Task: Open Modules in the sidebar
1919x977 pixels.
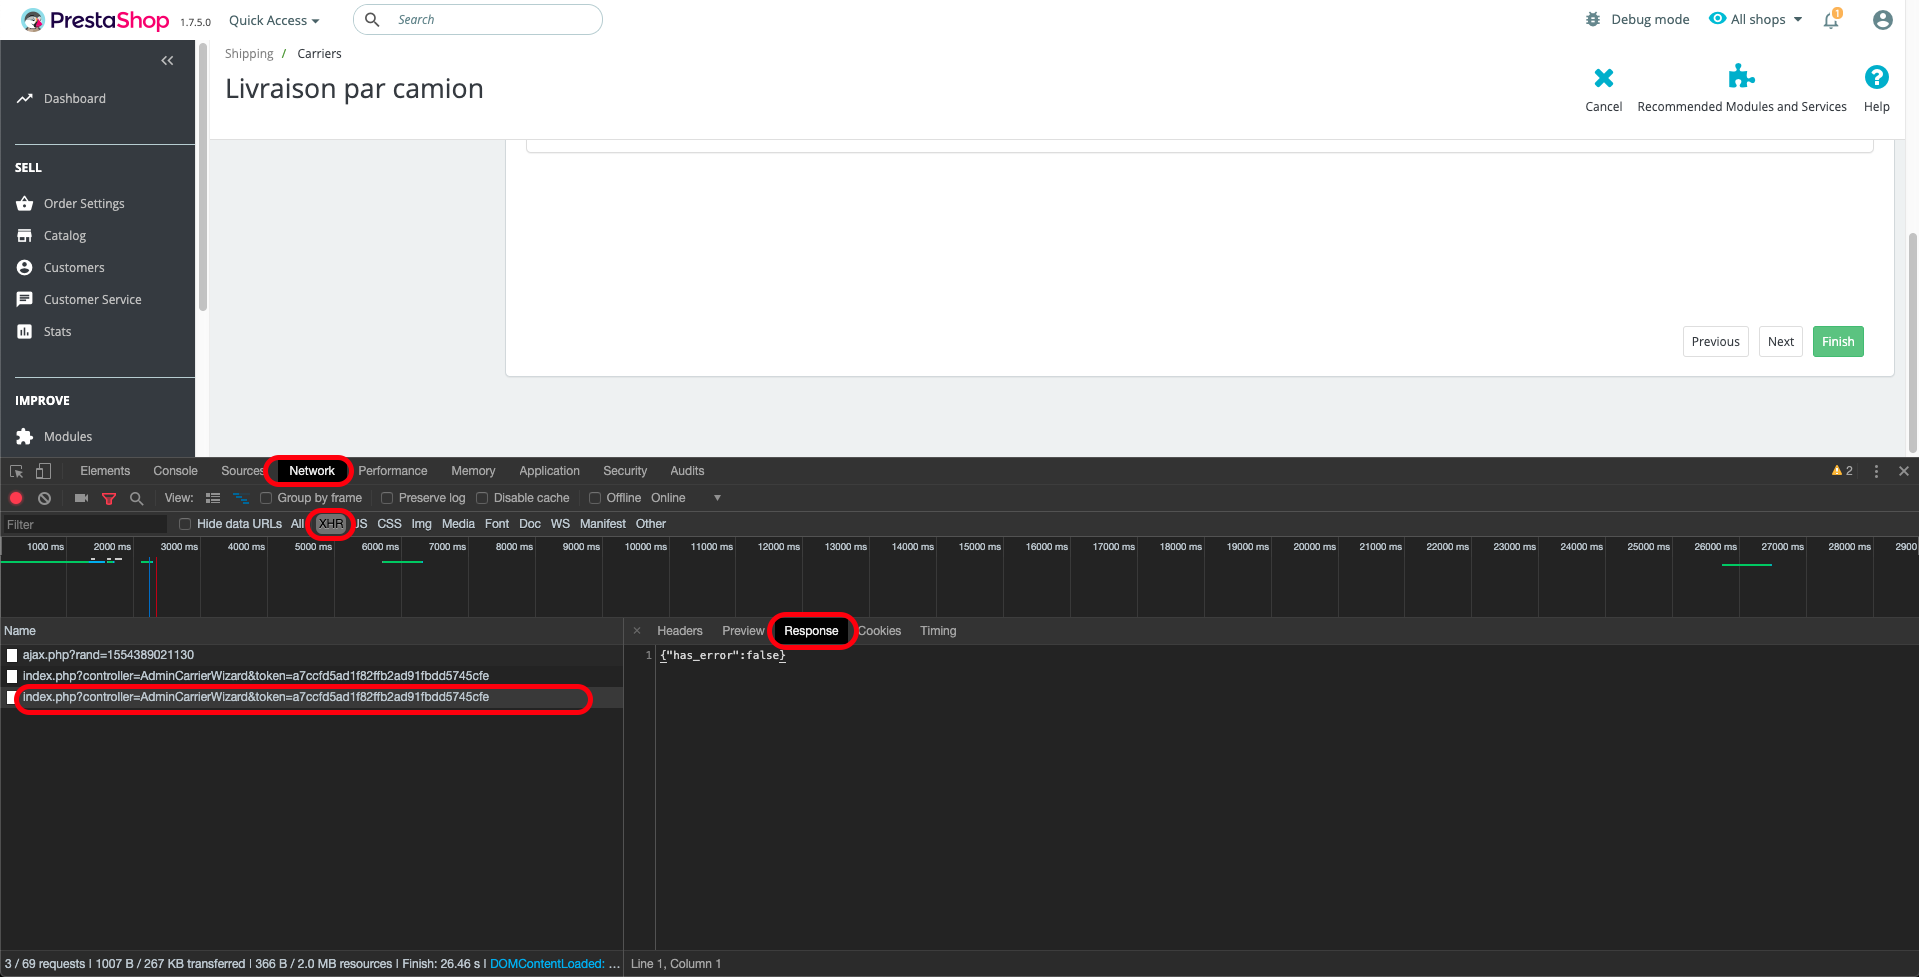Action: [68, 436]
